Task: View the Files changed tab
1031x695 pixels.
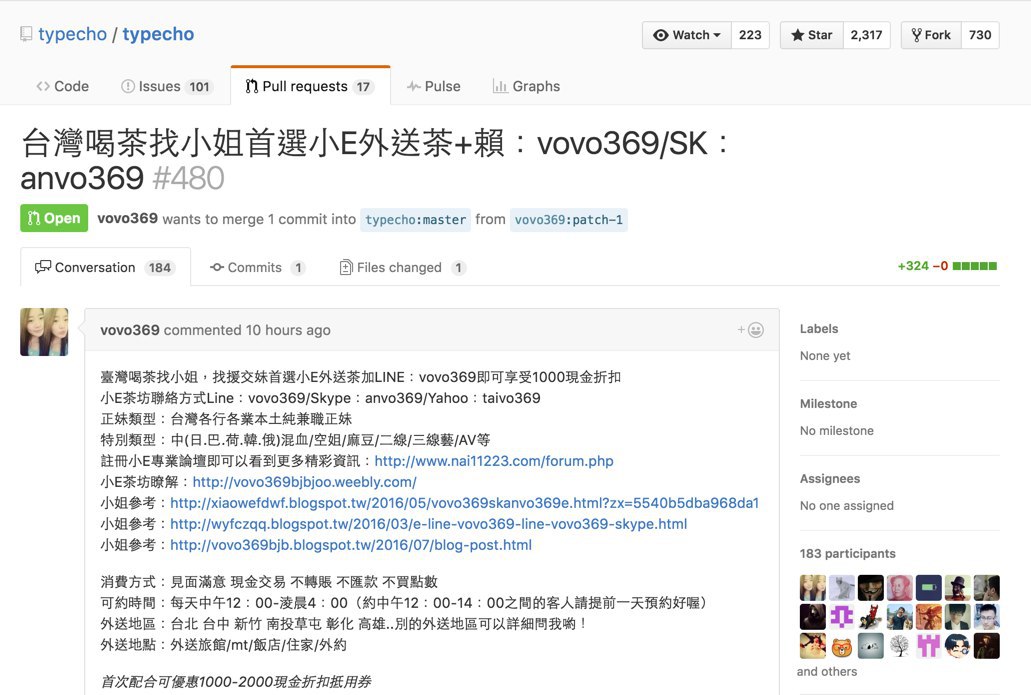Action: coord(402,267)
